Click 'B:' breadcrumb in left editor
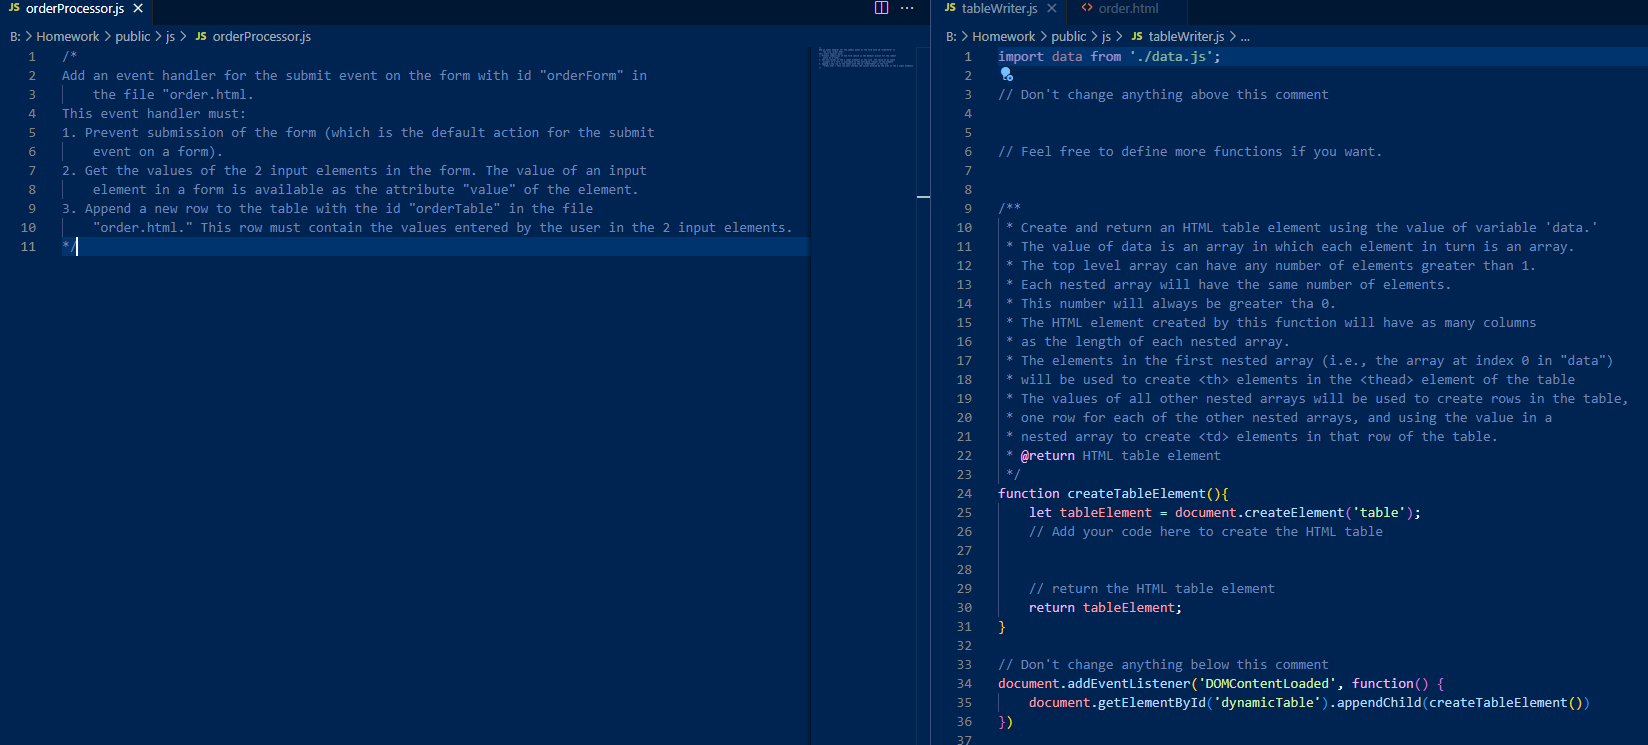The image size is (1648, 745). 15,36
